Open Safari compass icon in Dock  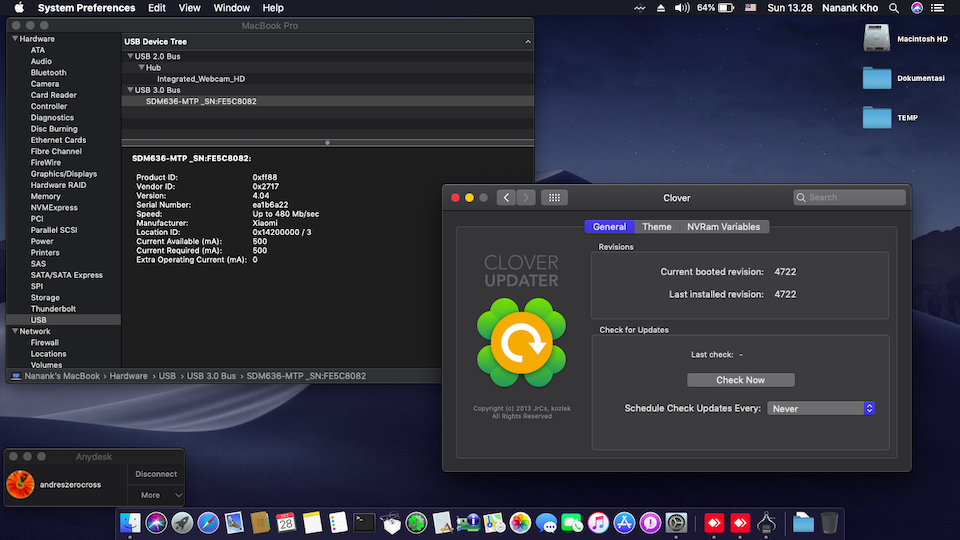pos(208,523)
